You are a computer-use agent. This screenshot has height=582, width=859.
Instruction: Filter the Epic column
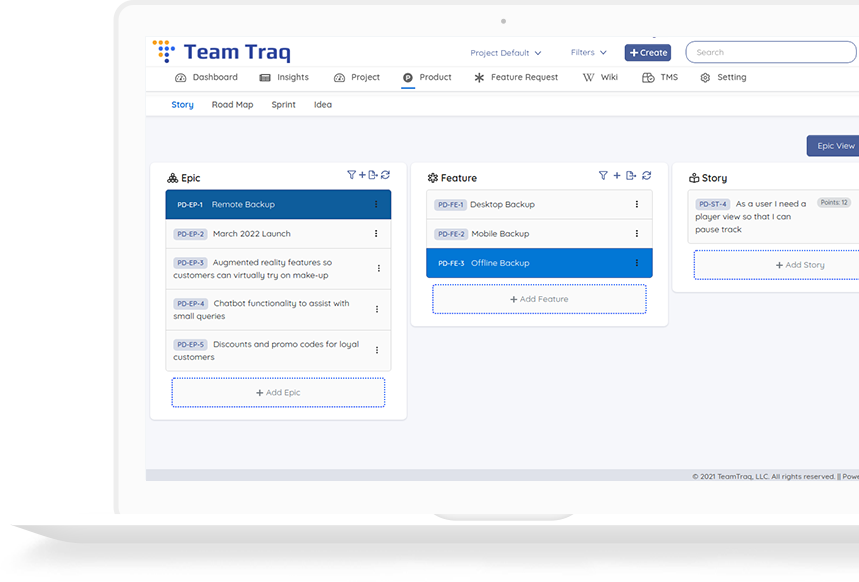351,175
